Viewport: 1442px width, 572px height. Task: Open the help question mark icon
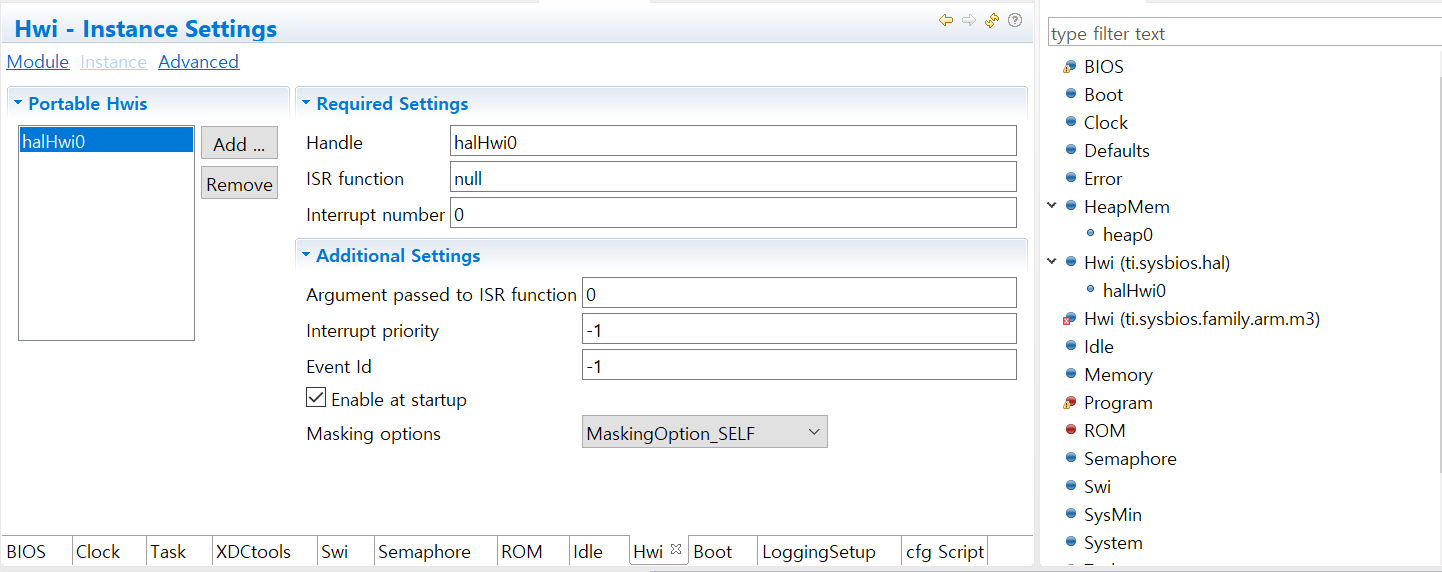1015,20
